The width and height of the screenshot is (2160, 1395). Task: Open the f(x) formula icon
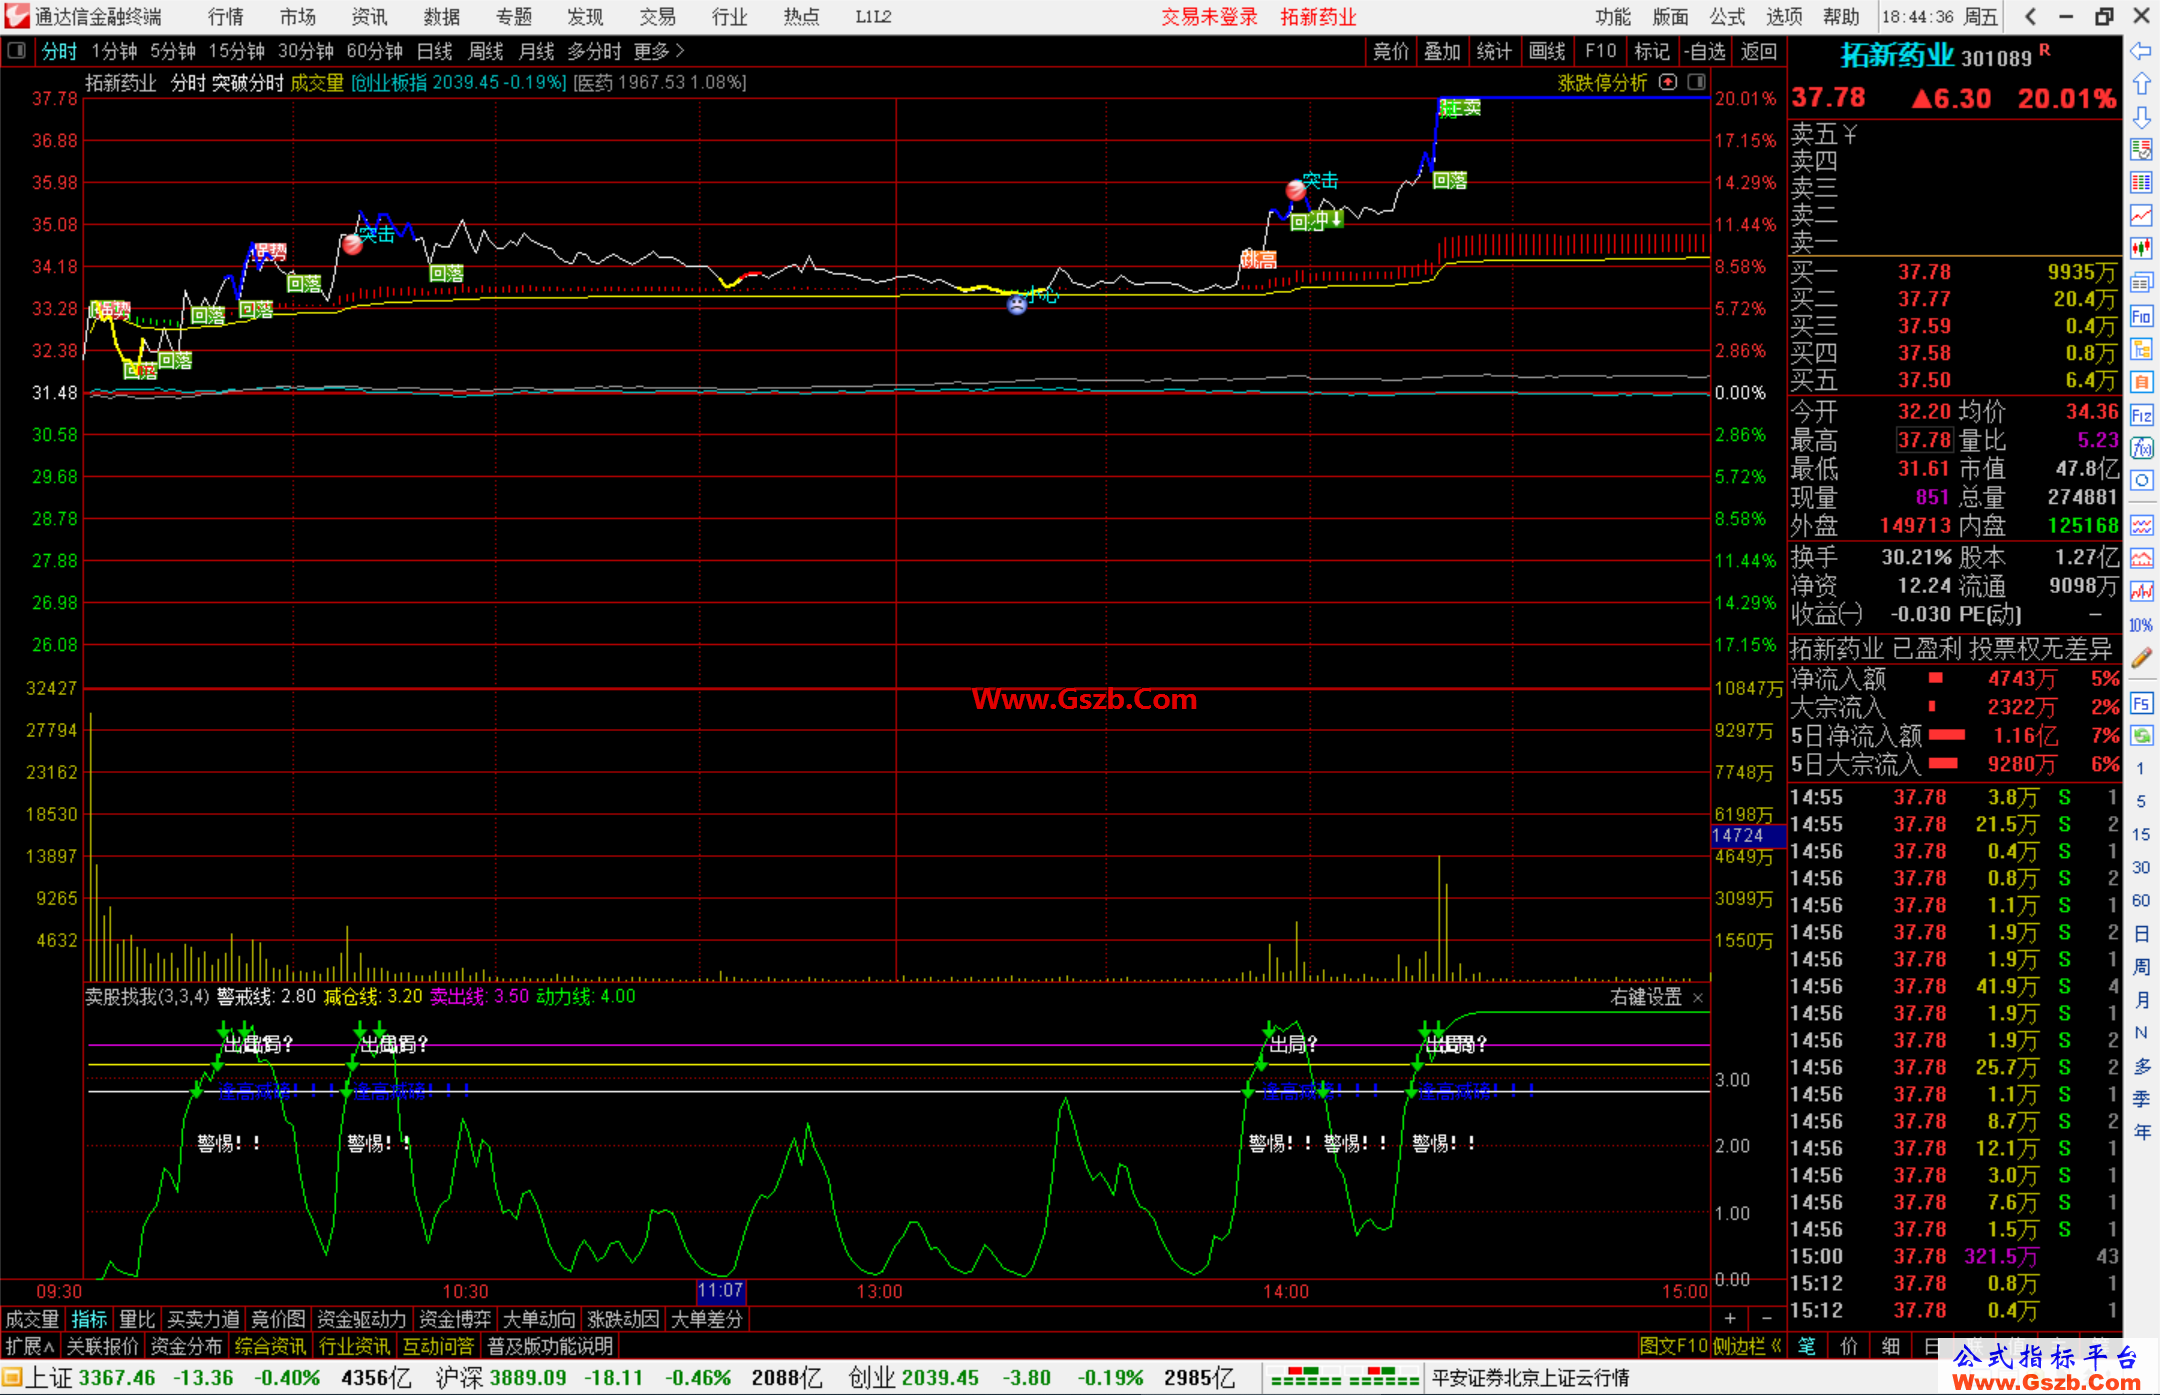2141,448
